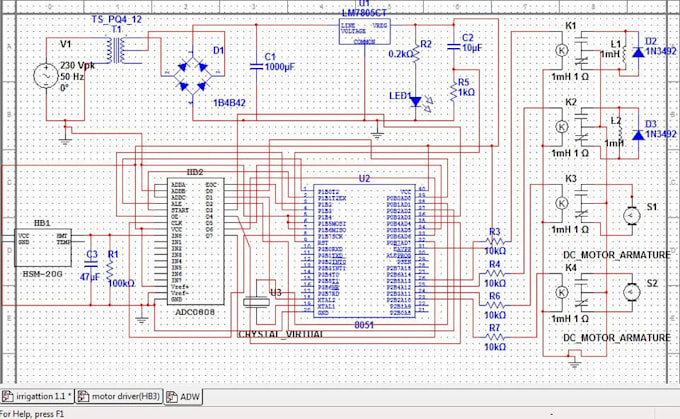Image resolution: width=680 pixels, height=419 pixels.
Task: Select the D3 1N3492 diode symbol
Action: 638,135
